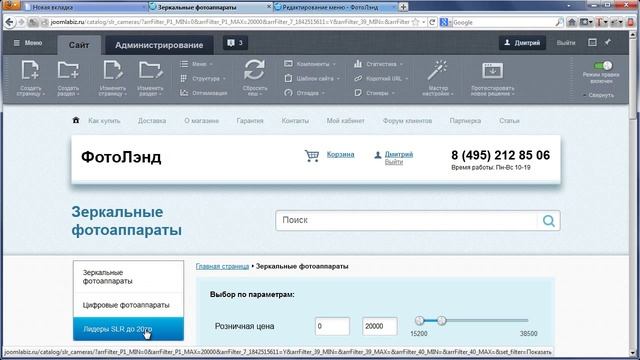The width and height of the screenshot is (640, 360).
Task: Click the right price slider handle
Action: point(442,320)
